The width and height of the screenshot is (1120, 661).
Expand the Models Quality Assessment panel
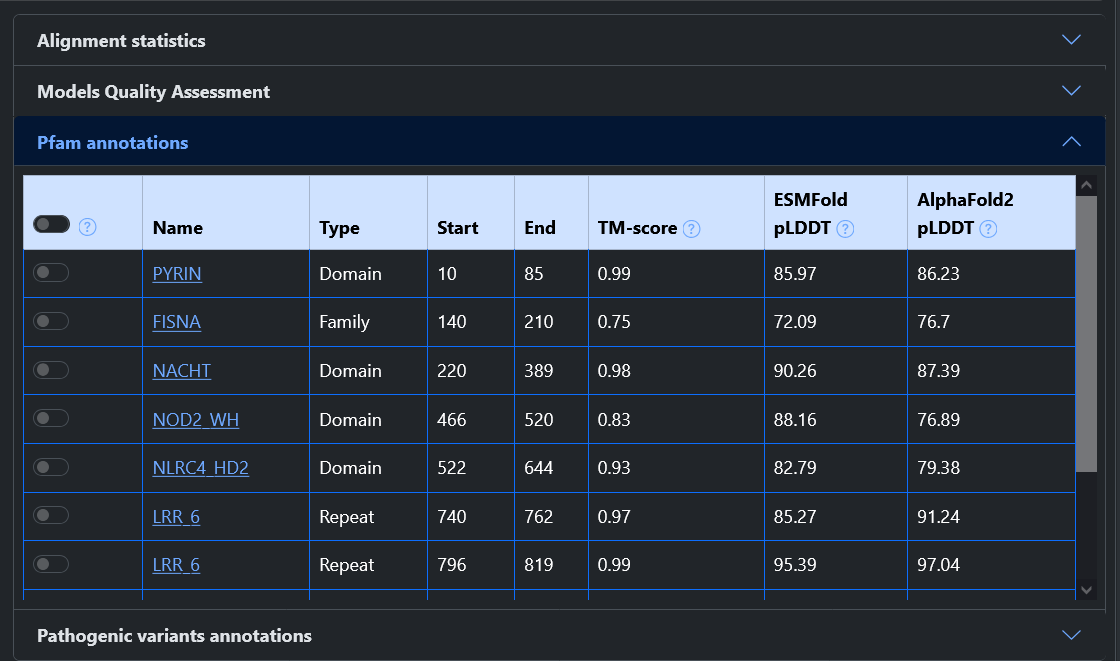point(559,91)
